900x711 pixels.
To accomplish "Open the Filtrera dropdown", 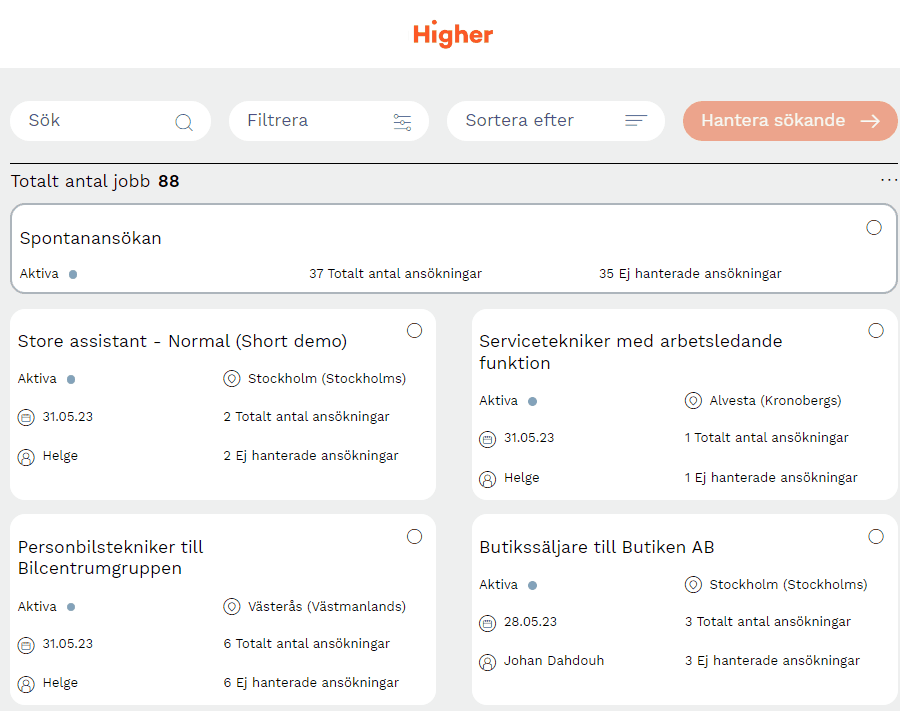I will (329, 121).
